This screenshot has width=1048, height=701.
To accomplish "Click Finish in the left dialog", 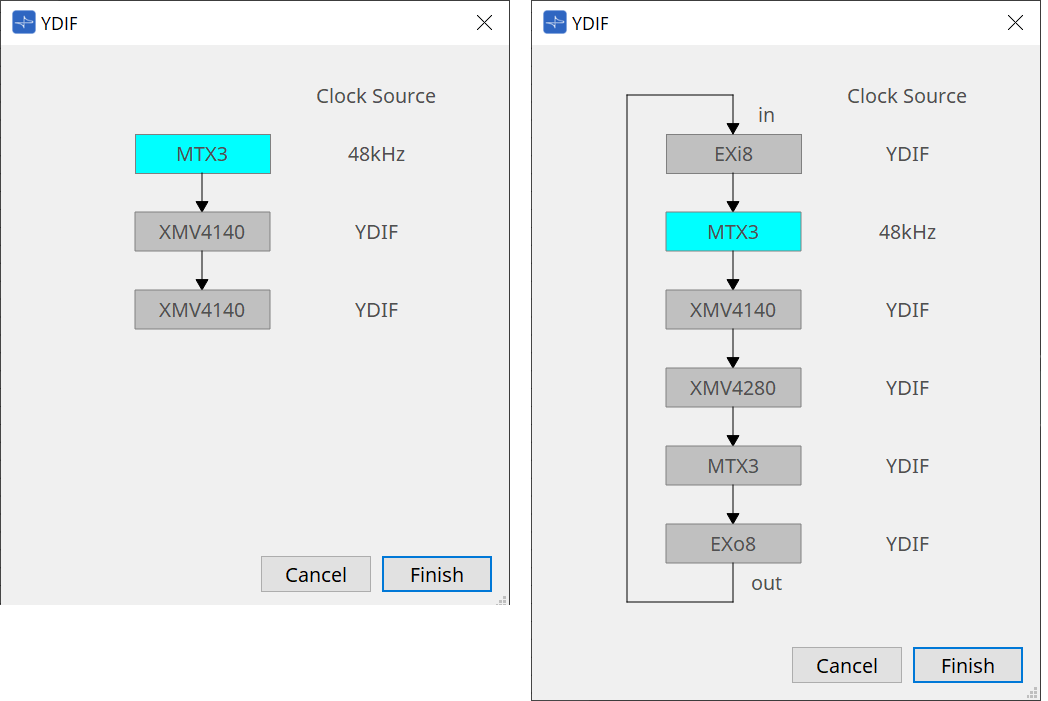I will [437, 574].
